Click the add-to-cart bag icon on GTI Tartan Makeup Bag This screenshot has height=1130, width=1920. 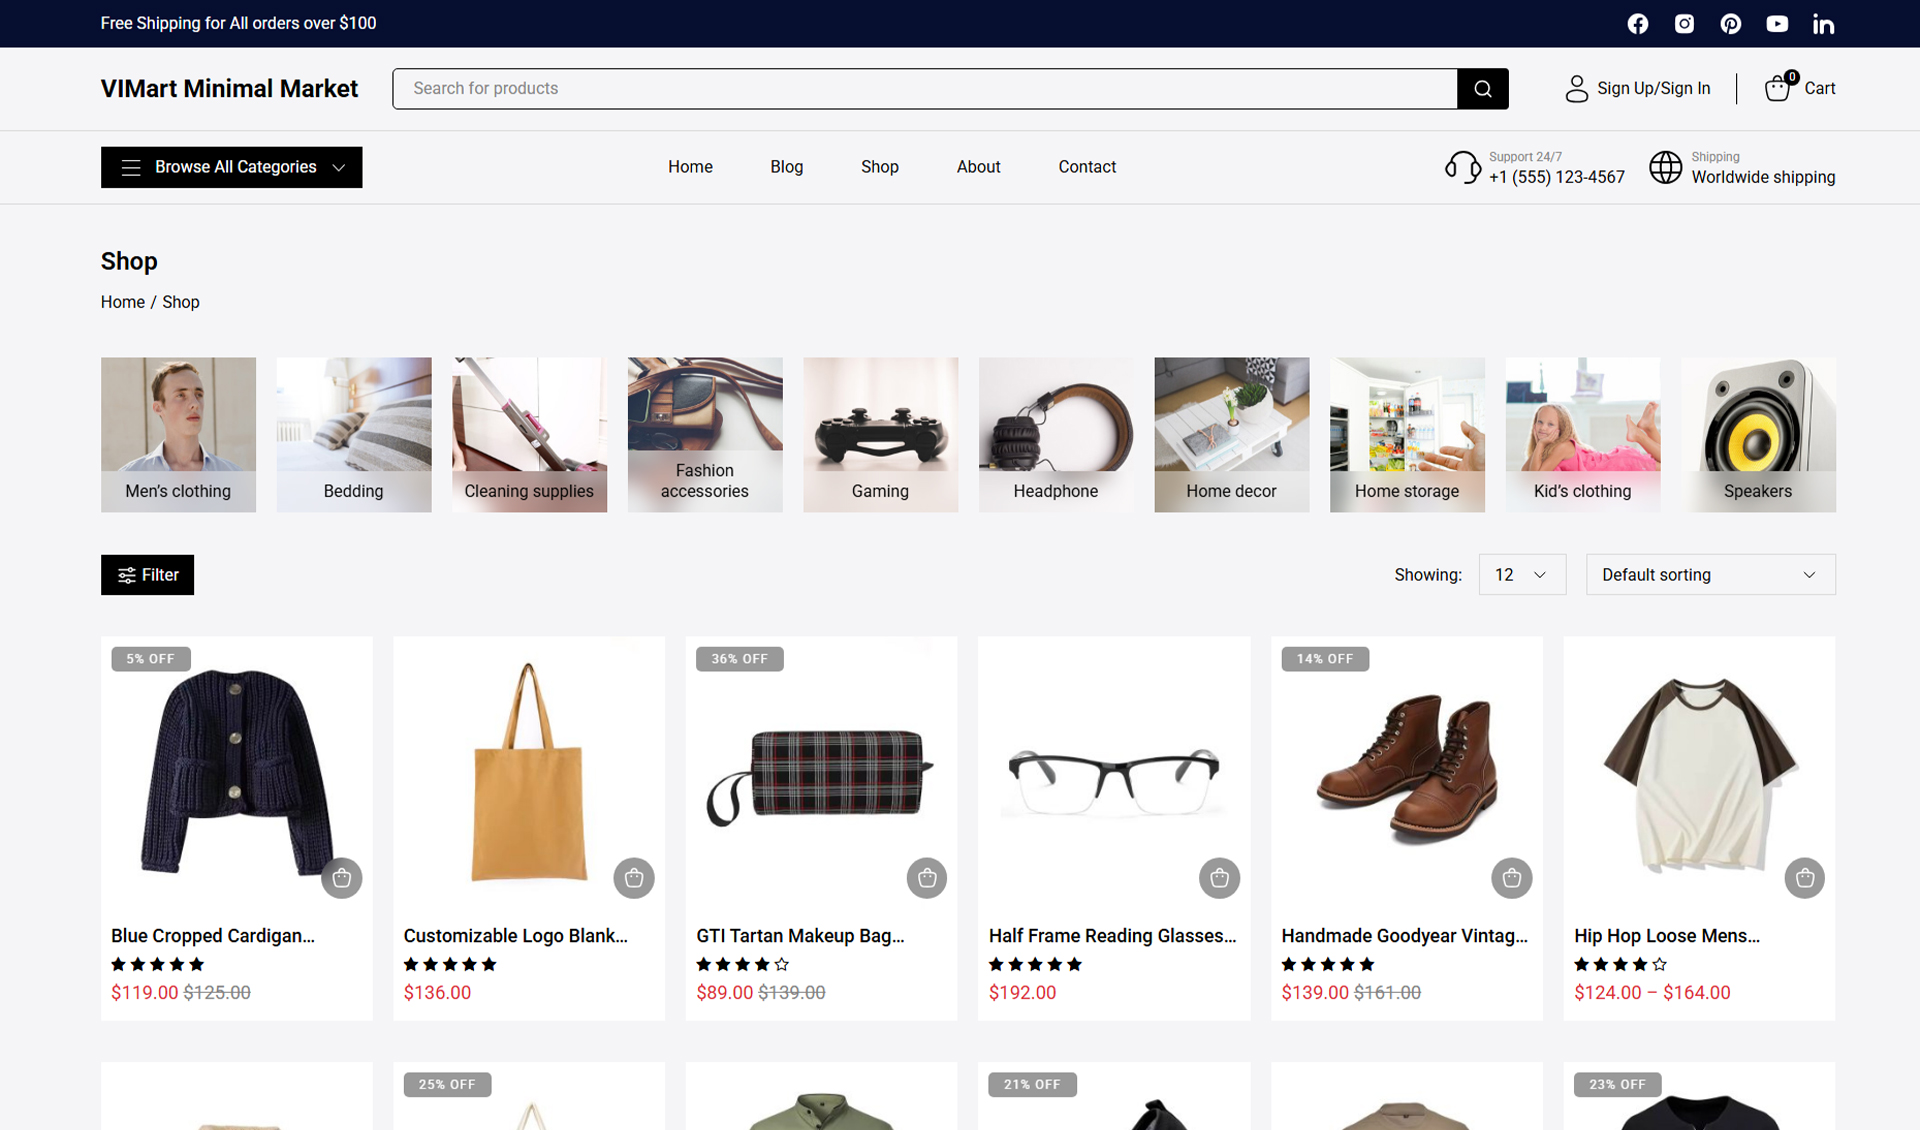(926, 878)
